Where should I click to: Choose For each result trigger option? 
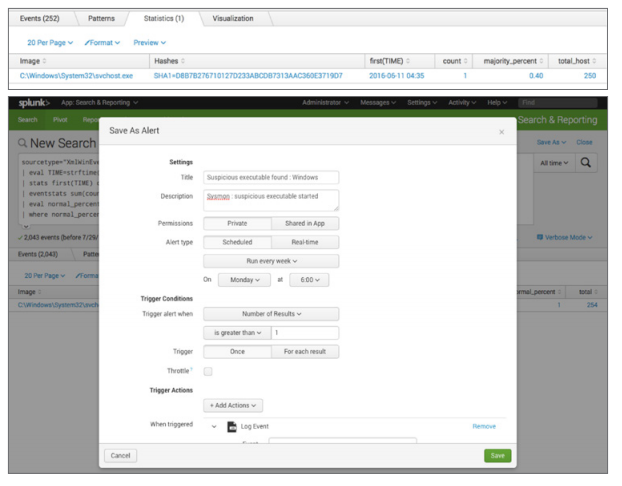pos(305,352)
